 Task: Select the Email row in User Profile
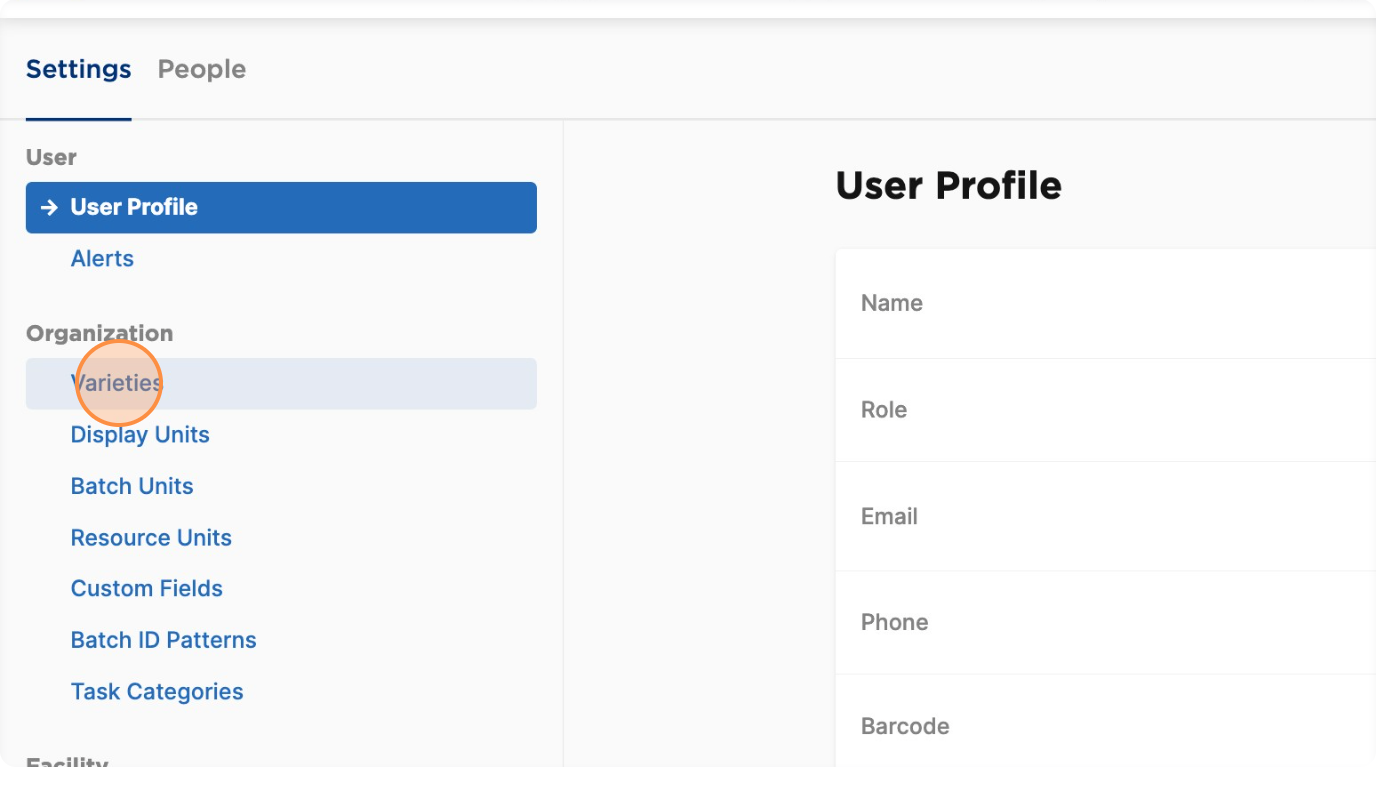tap(1105, 516)
